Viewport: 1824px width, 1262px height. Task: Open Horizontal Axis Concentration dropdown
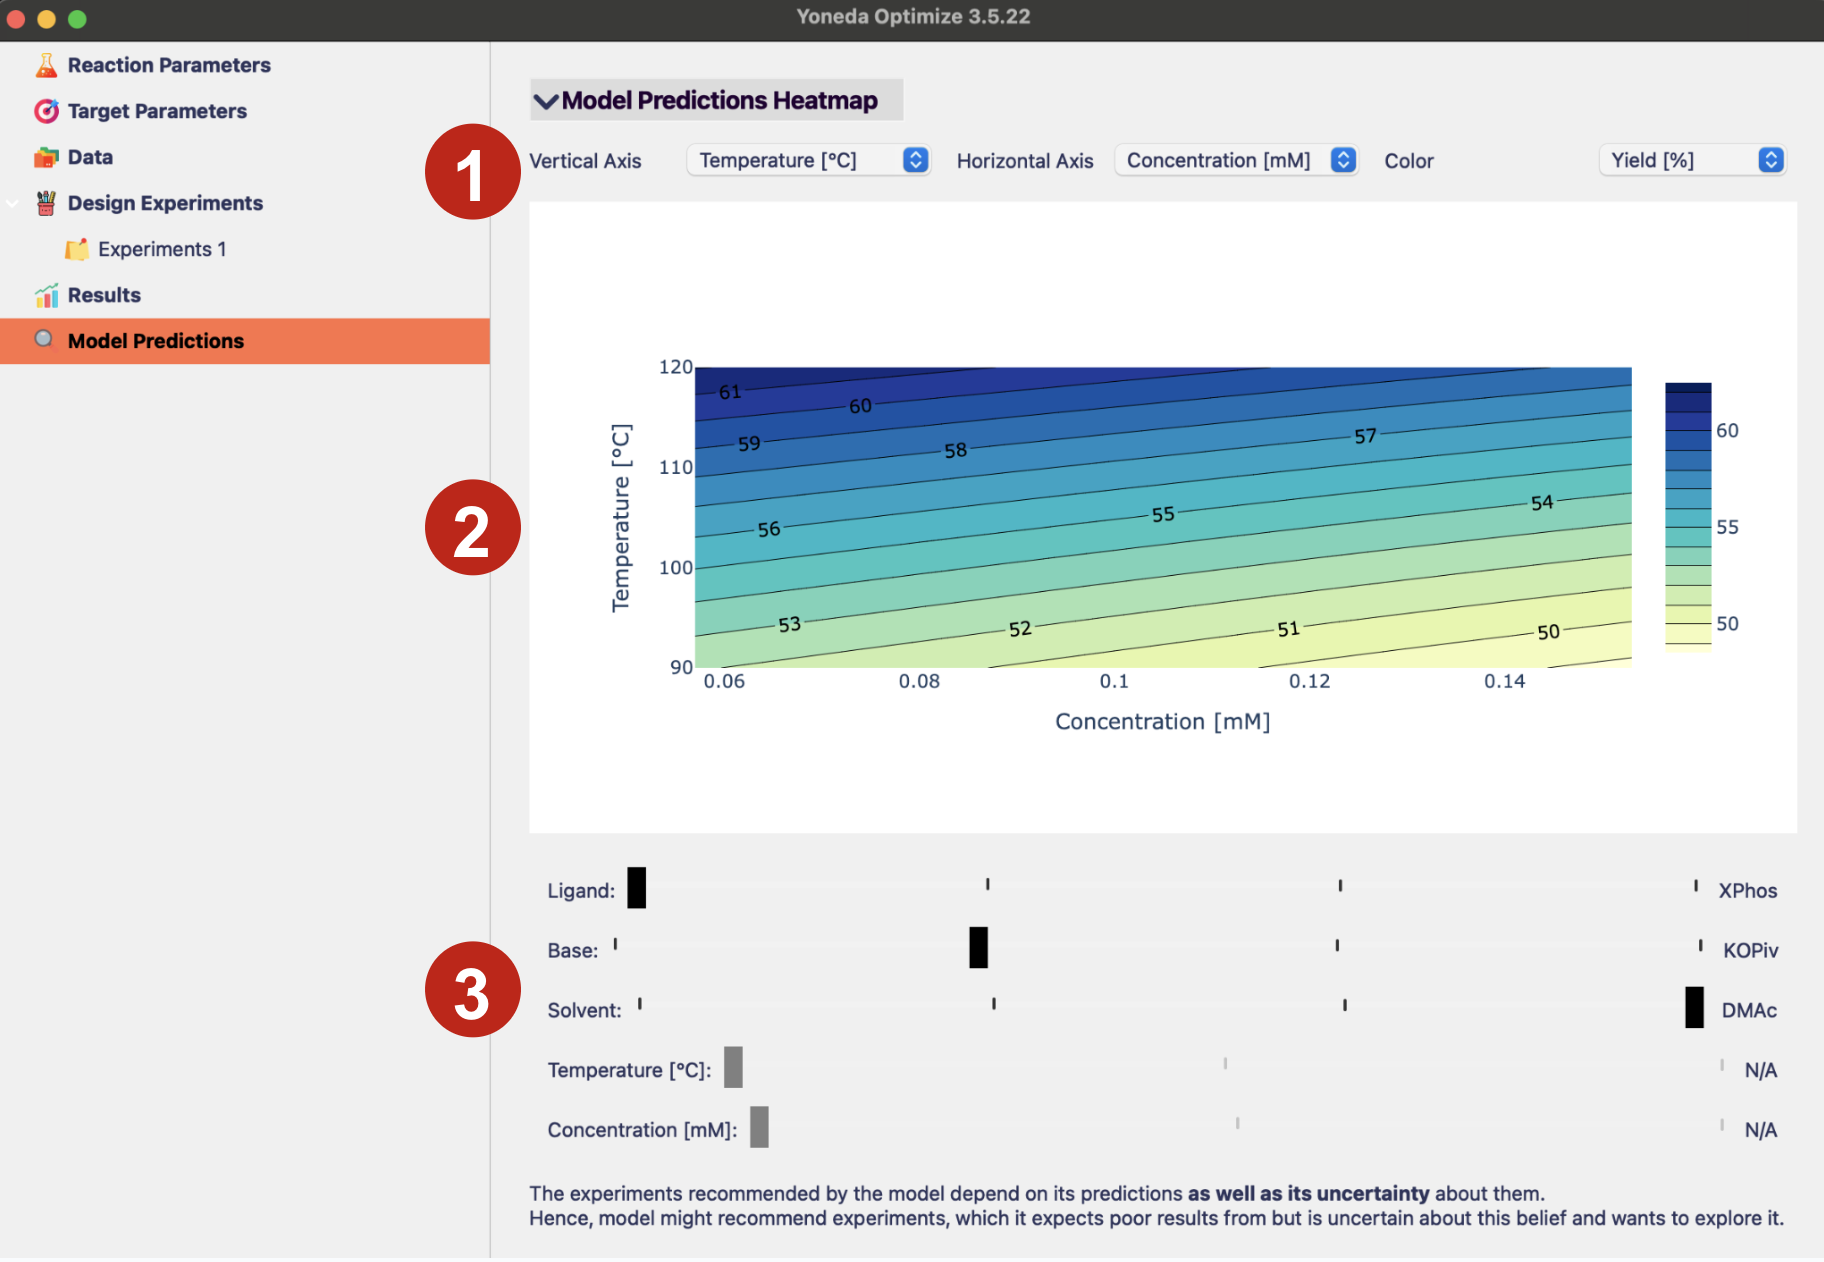click(1236, 160)
